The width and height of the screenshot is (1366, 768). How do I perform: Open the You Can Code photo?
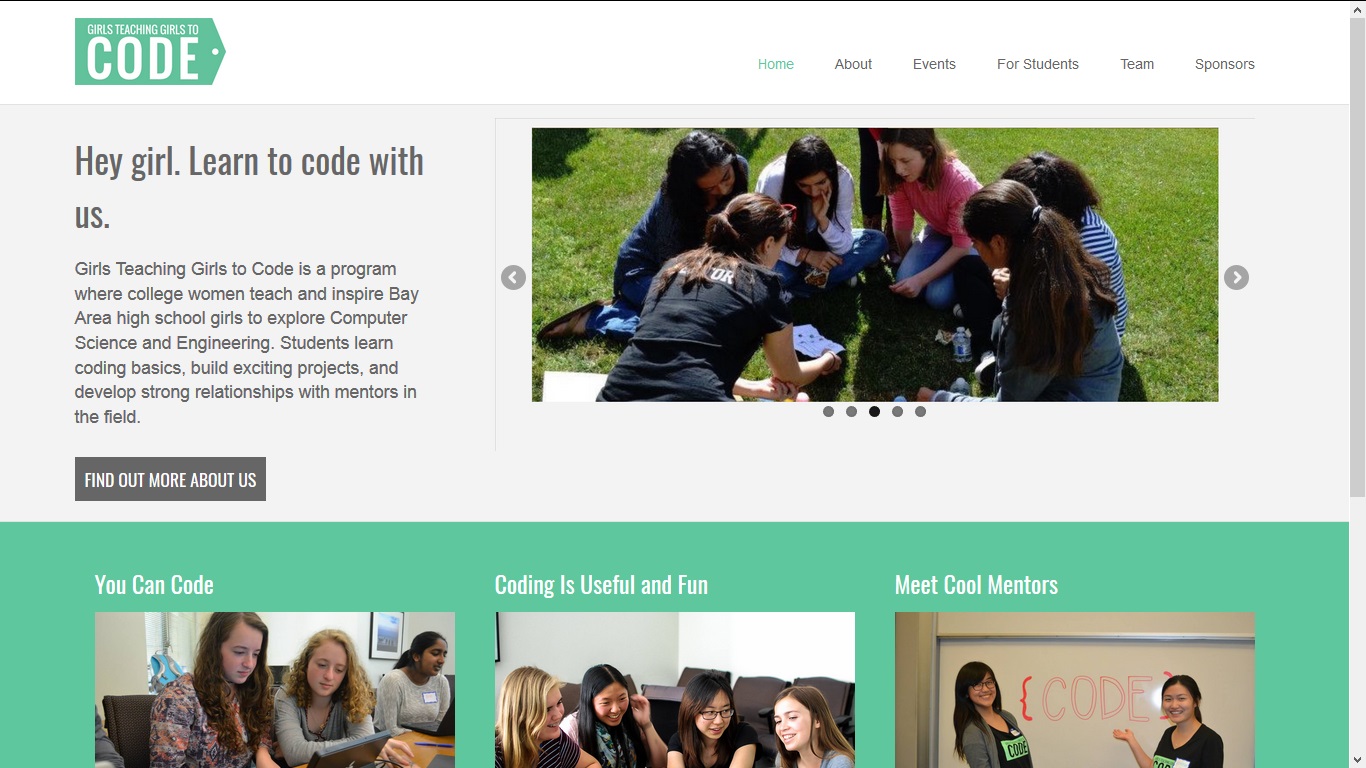(x=275, y=690)
